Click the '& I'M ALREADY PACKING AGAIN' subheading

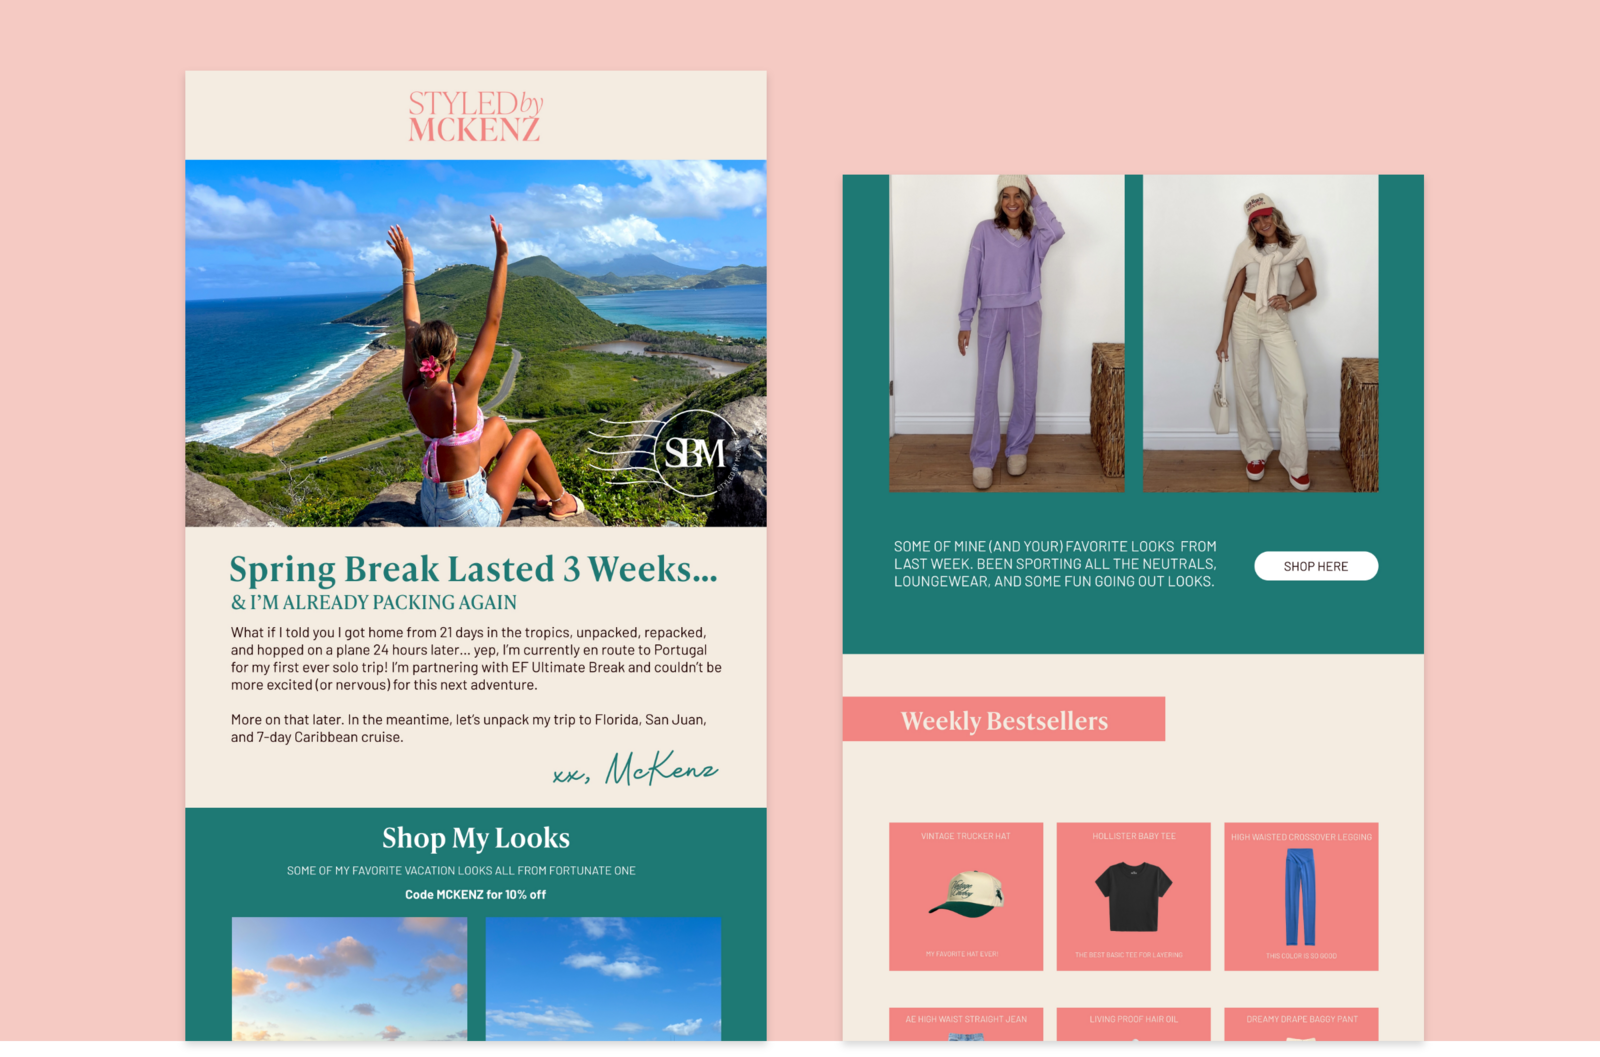click(x=374, y=603)
